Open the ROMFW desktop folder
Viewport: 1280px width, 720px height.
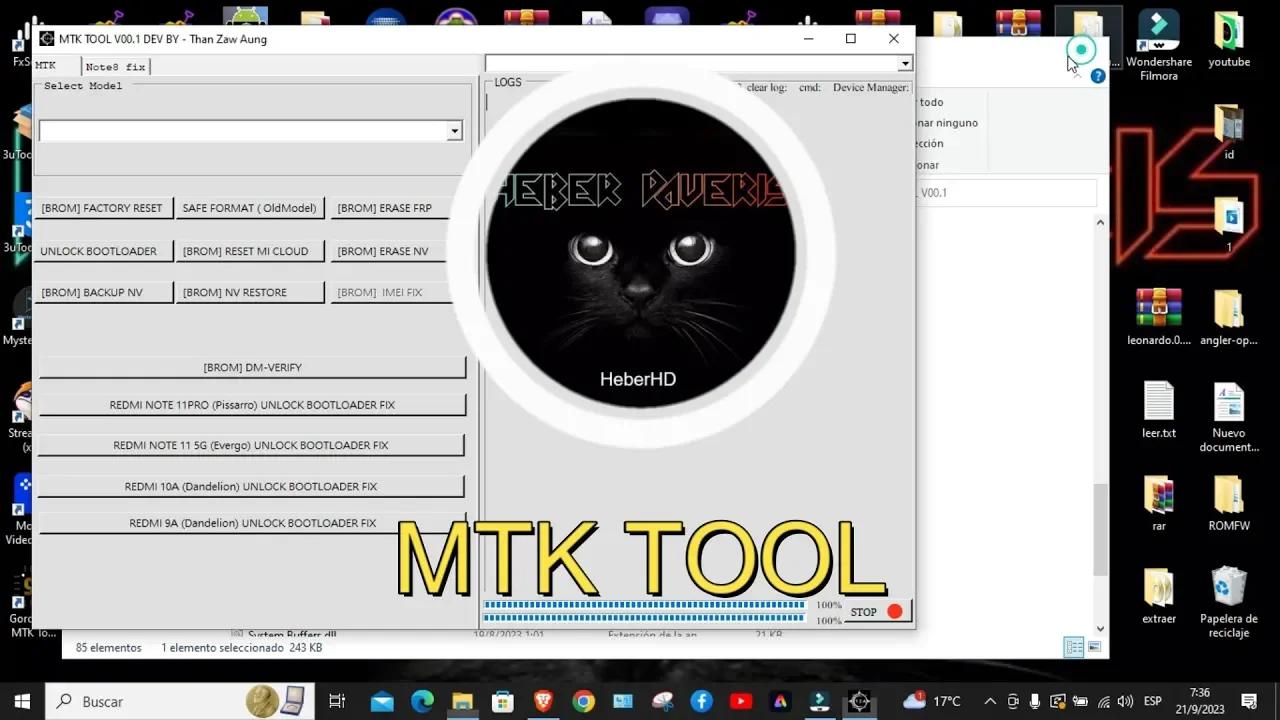[x=1228, y=495]
